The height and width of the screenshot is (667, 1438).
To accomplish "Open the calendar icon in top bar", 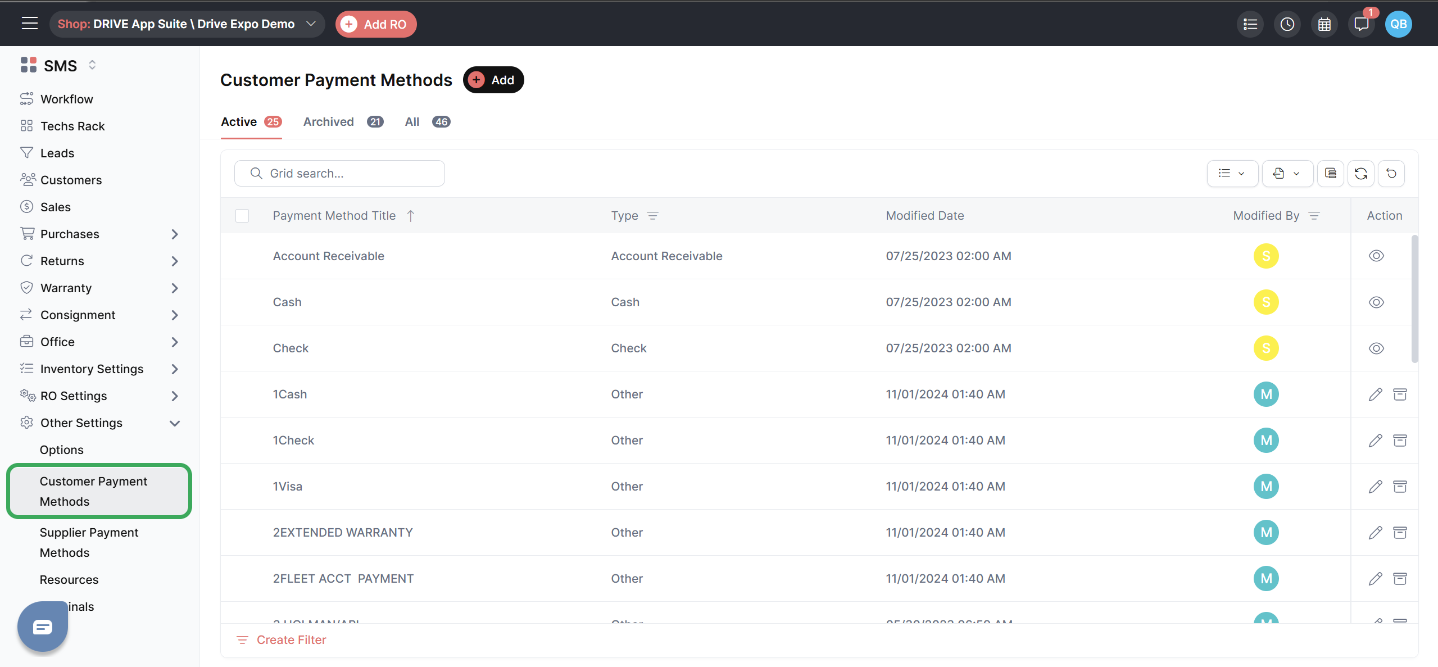I will 1324,24.
